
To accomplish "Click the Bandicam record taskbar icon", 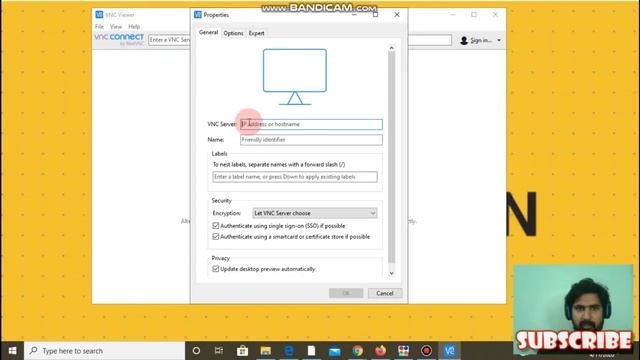I will point(427,351).
